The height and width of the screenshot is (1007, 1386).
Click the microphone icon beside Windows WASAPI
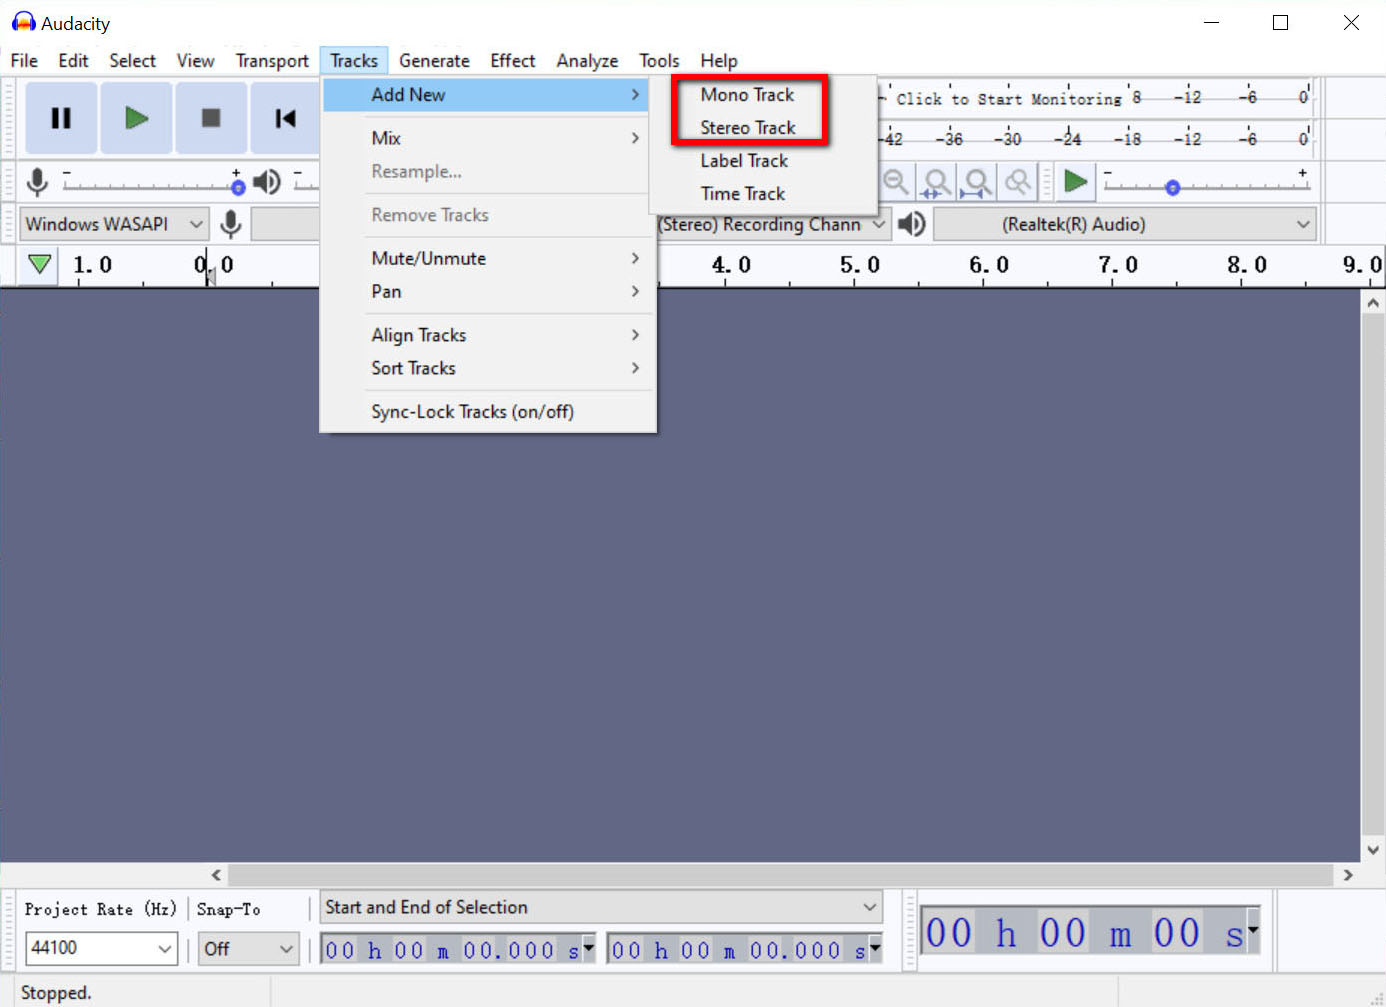pyautogui.click(x=231, y=224)
